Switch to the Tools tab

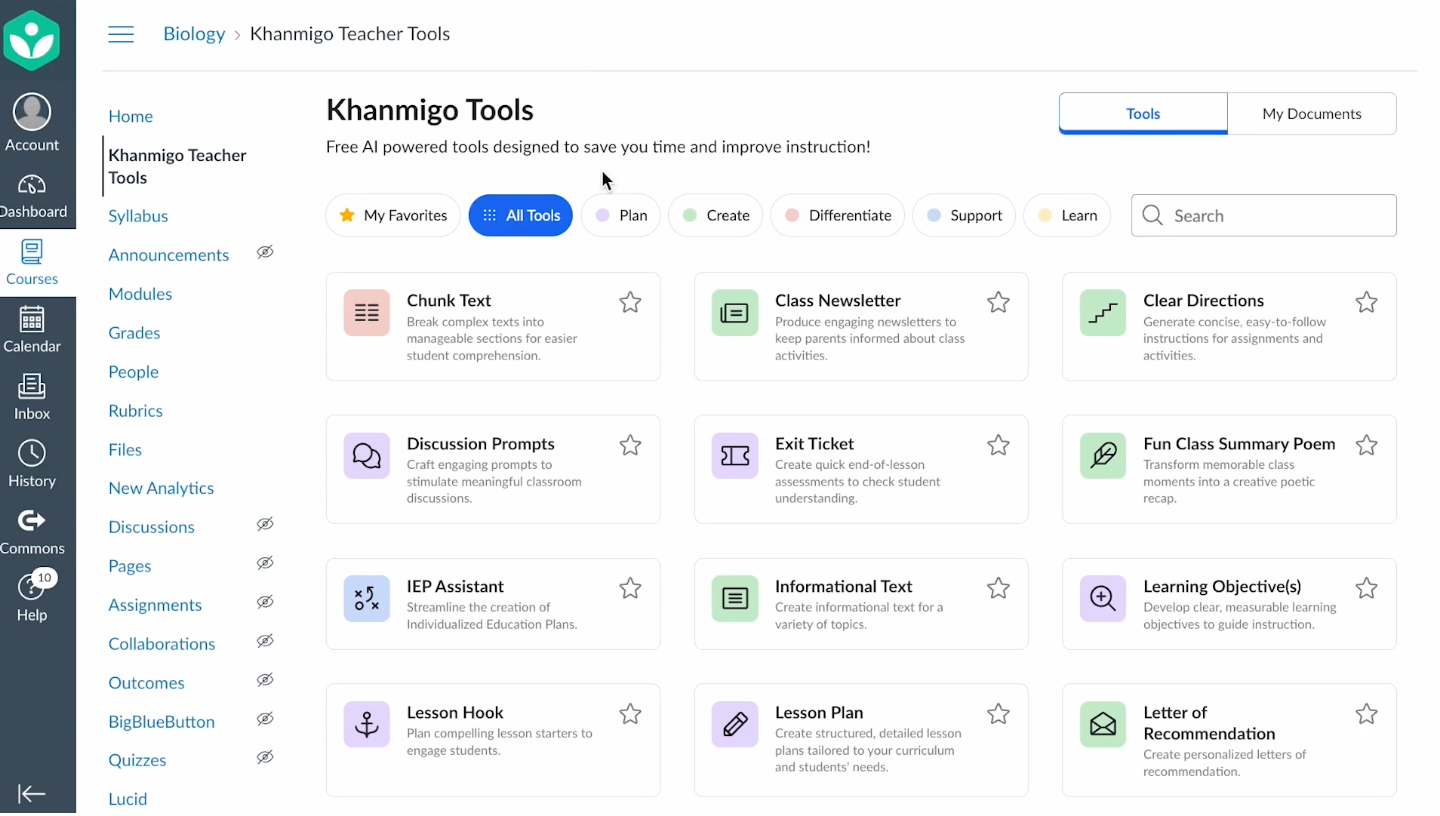(x=1143, y=113)
